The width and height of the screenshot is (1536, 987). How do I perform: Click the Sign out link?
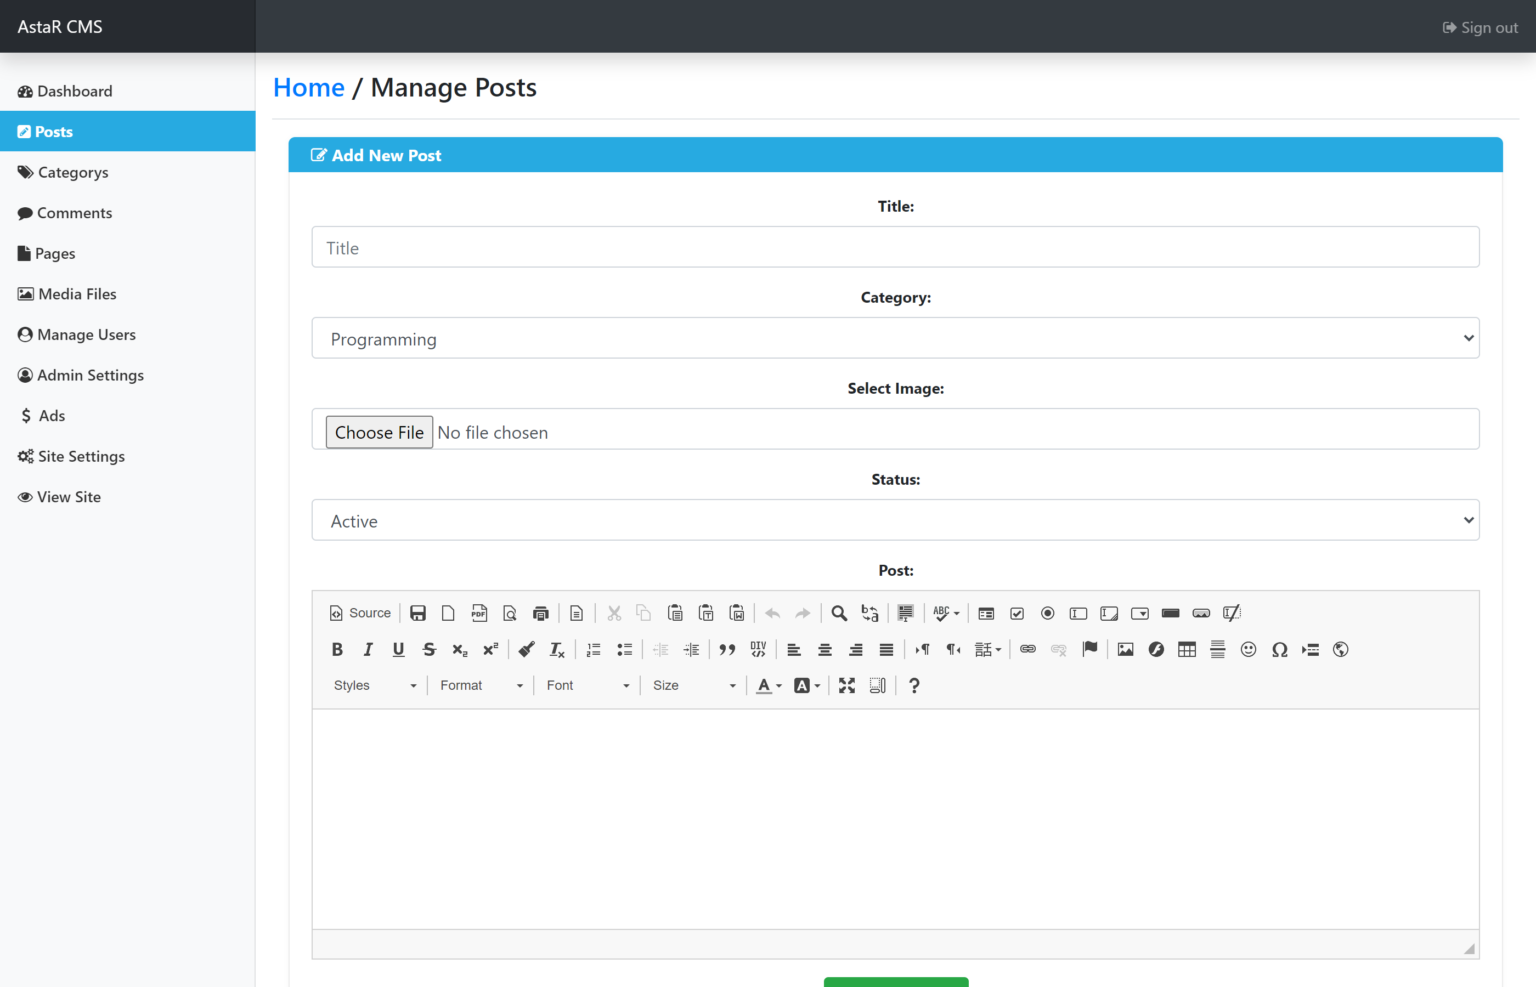click(x=1480, y=27)
